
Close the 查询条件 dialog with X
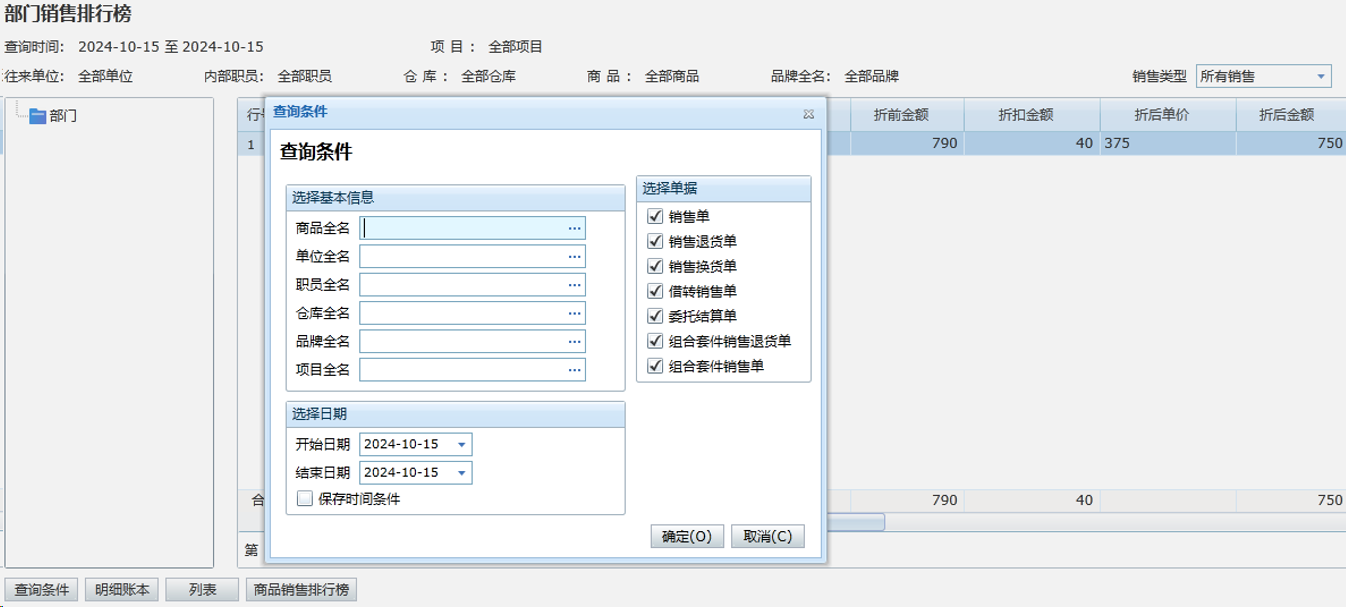click(x=808, y=114)
